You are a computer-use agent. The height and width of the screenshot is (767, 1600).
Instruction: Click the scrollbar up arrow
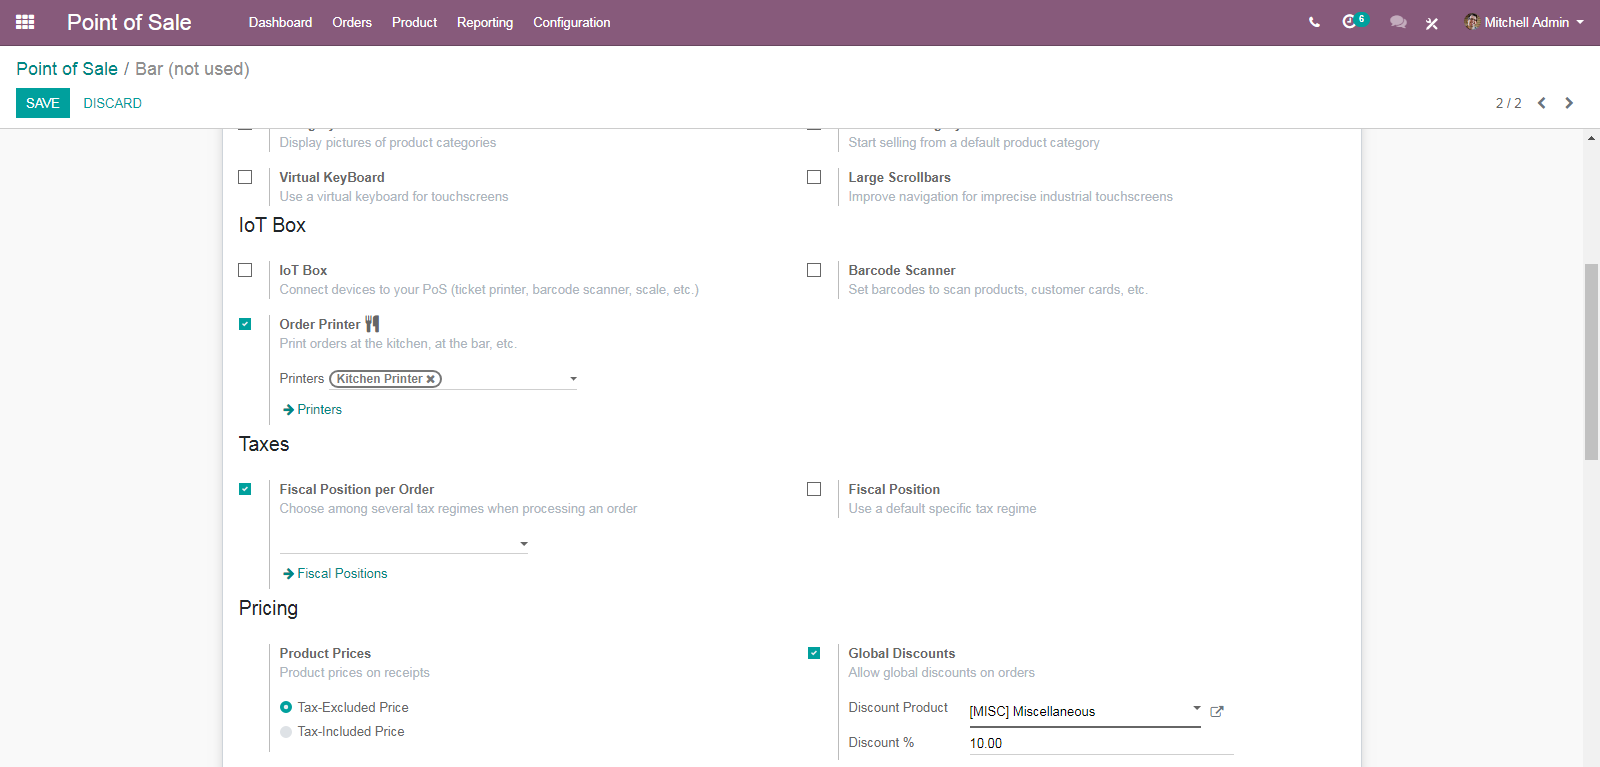pos(1591,138)
